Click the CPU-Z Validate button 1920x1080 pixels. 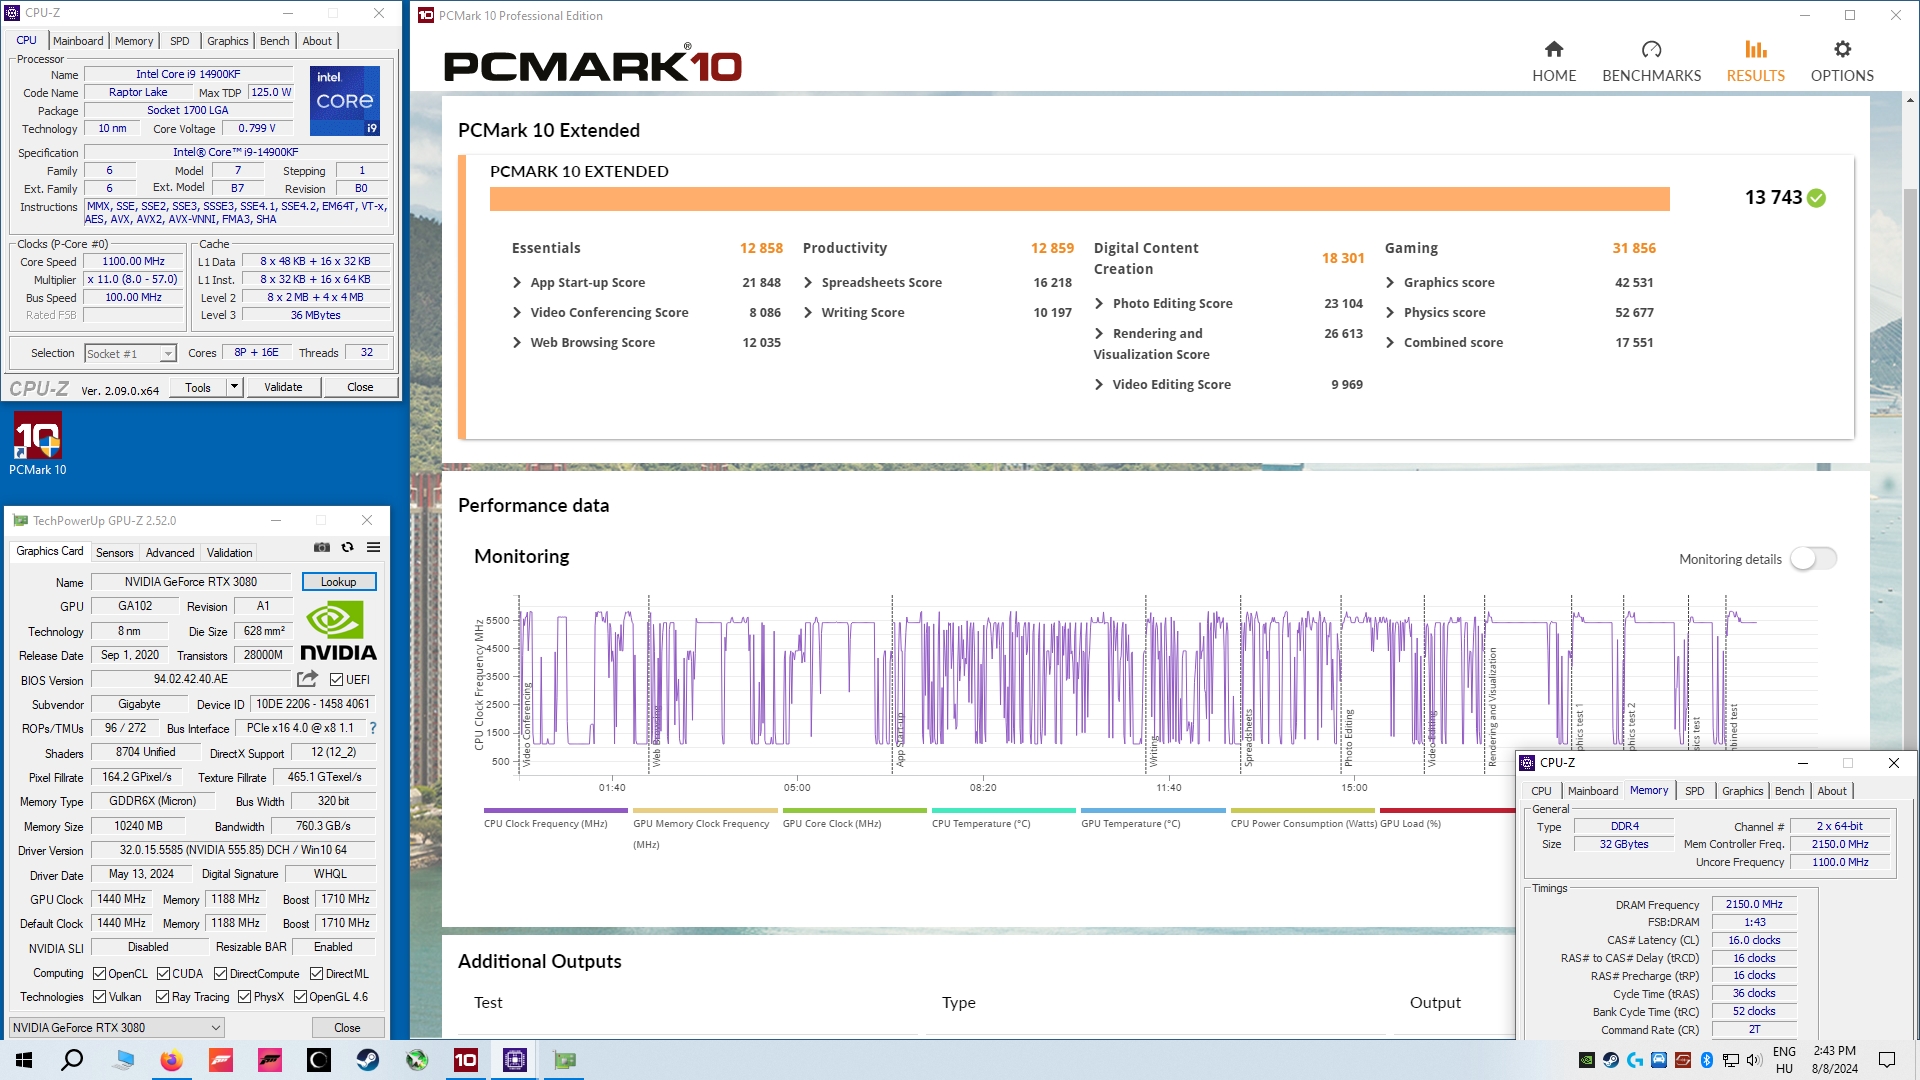click(283, 387)
